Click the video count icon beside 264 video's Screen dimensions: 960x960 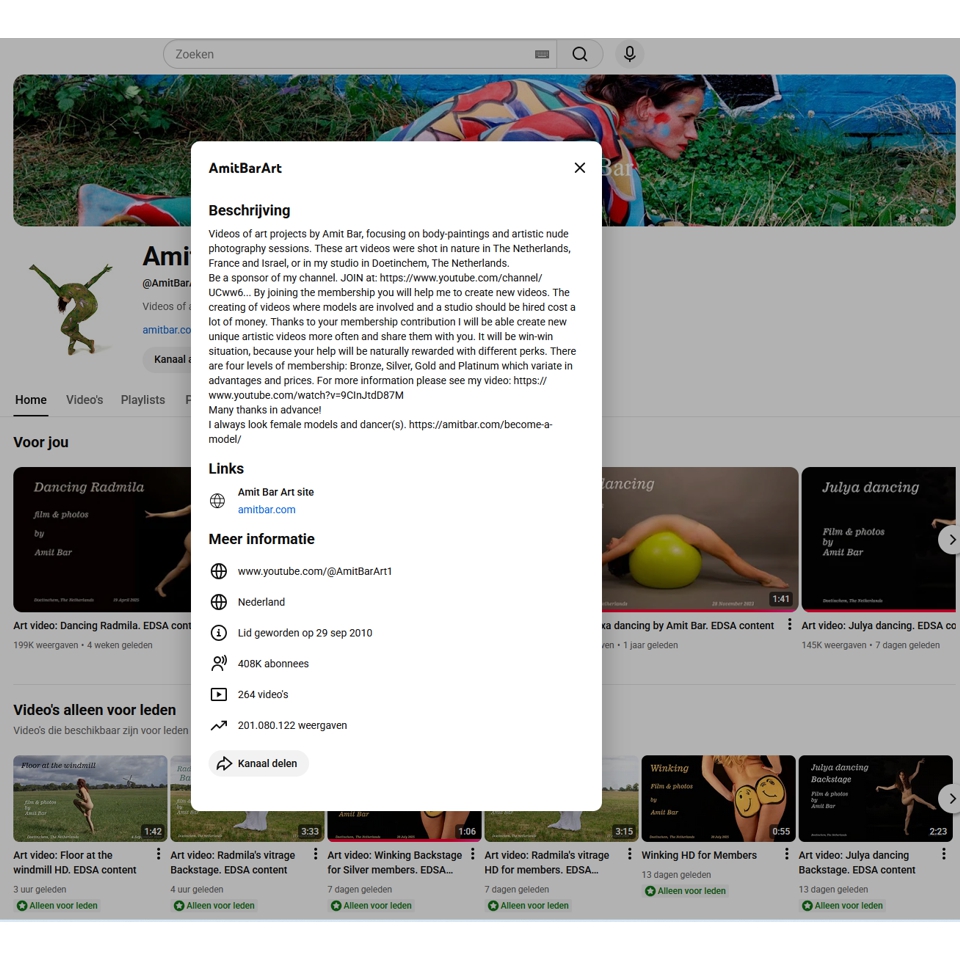pos(219,694)
